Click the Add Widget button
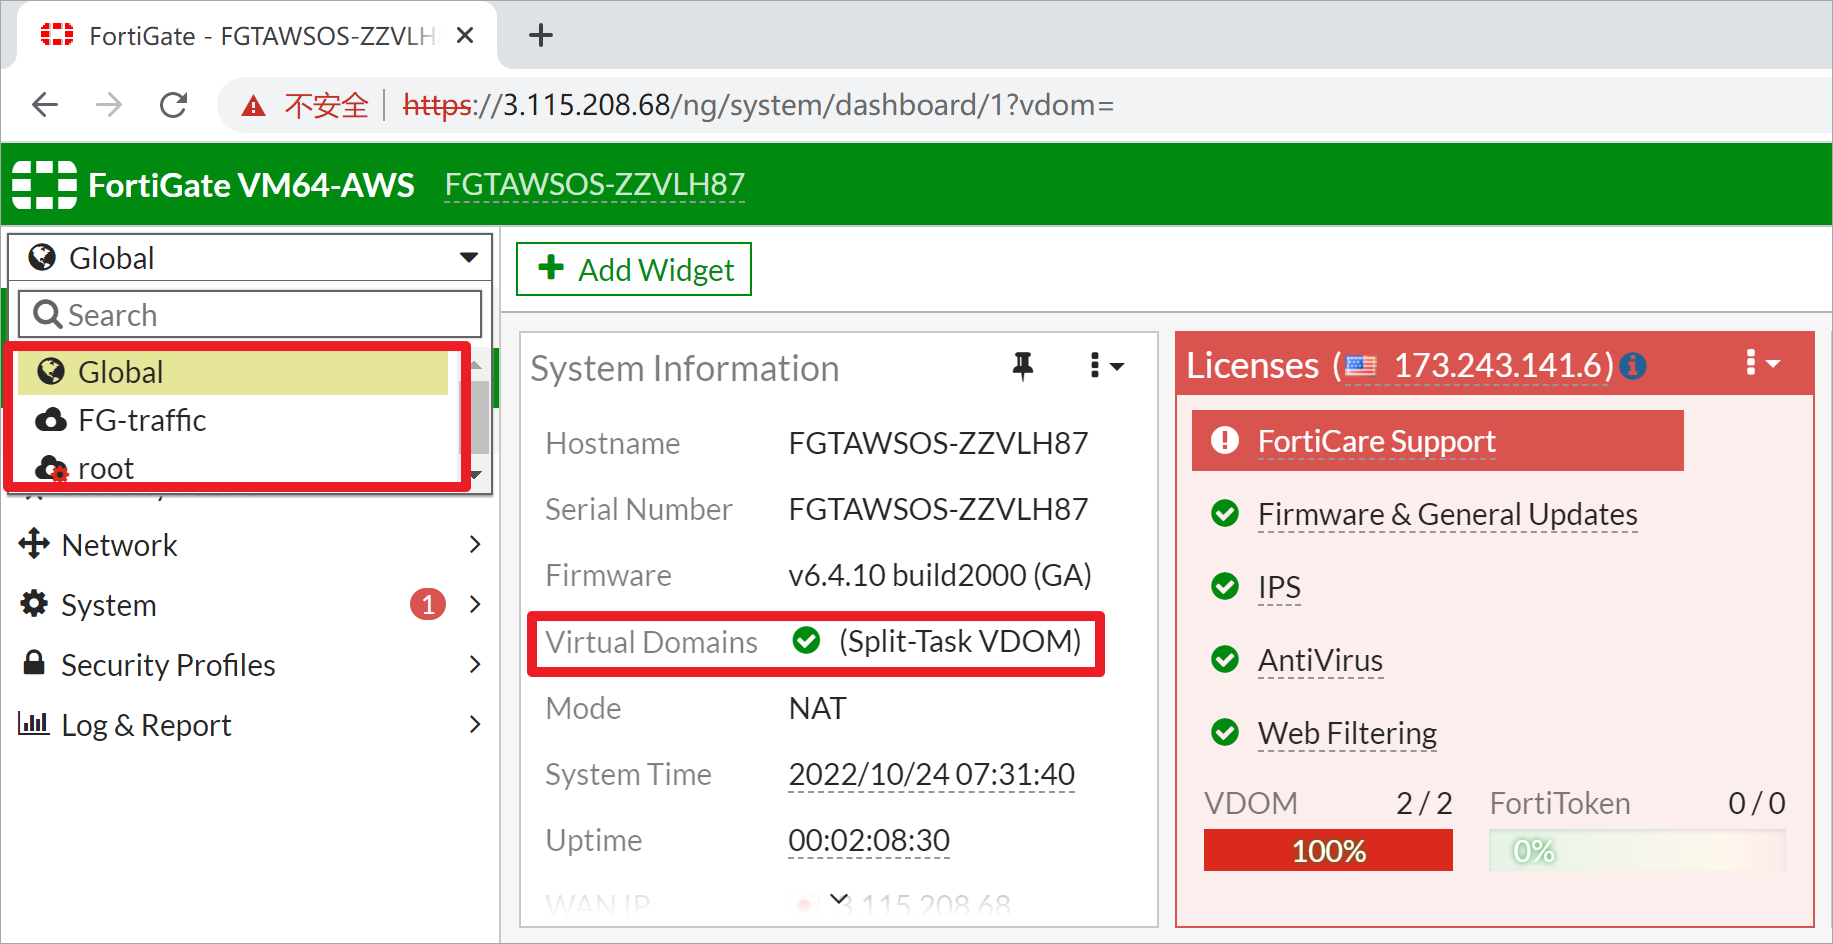The height and width of the screenshot is (944, 1833). 634,269
